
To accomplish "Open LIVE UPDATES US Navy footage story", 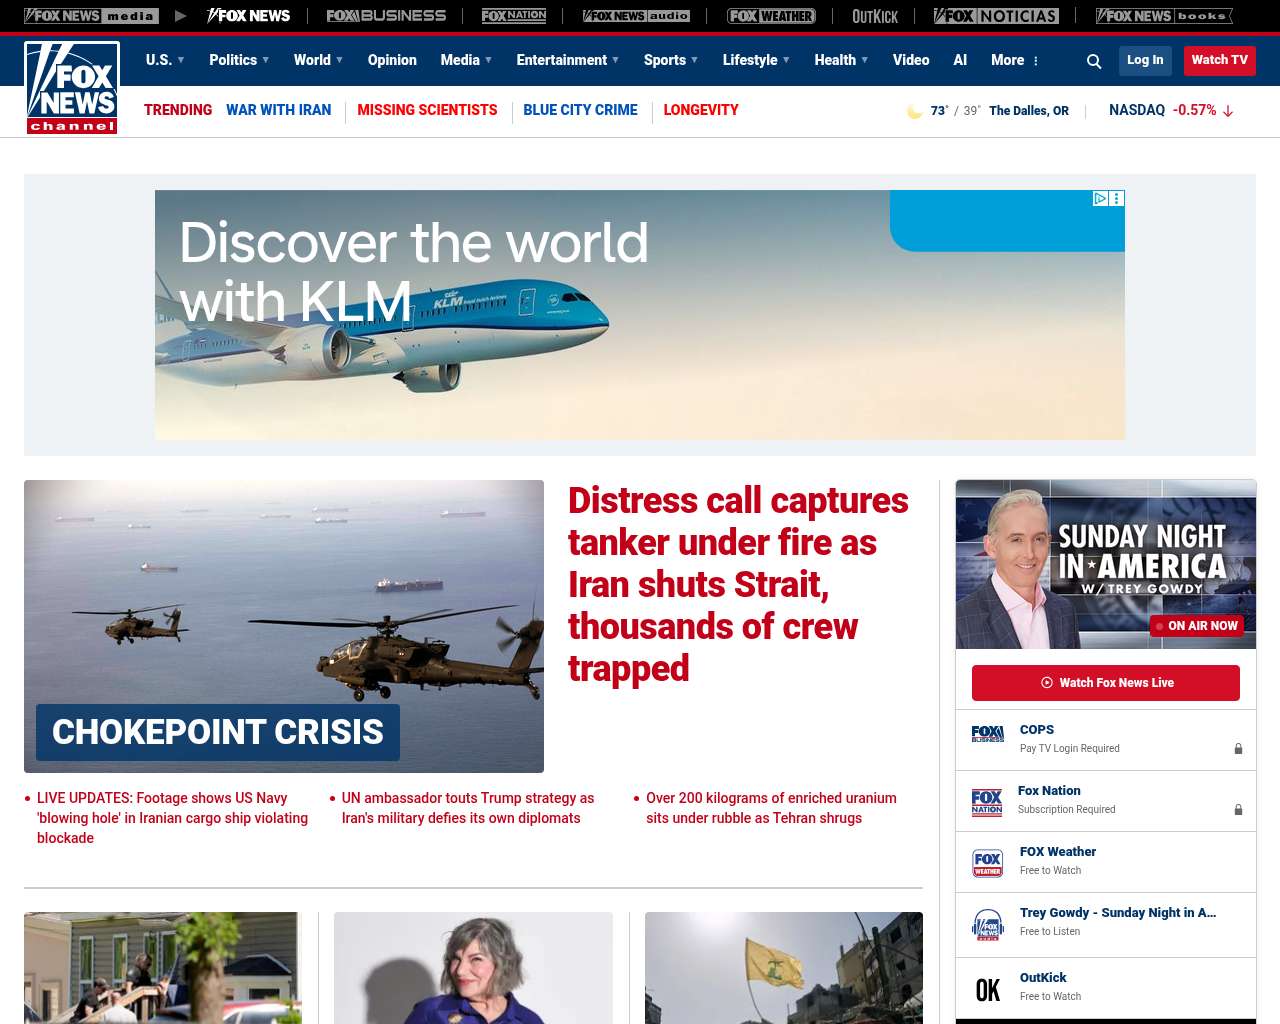I will tap(172, 818).
